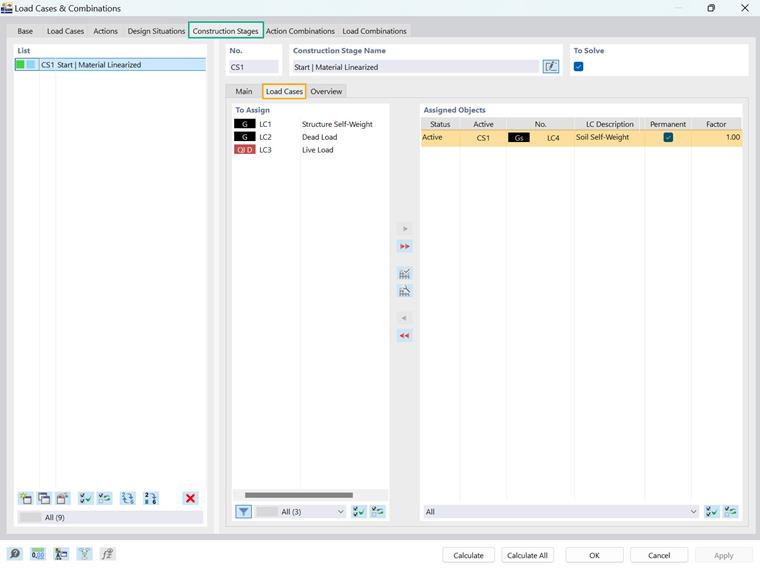Click the third list icon beside the copy icon
This screenshot has height=570, width=760.
coord(63,498)
